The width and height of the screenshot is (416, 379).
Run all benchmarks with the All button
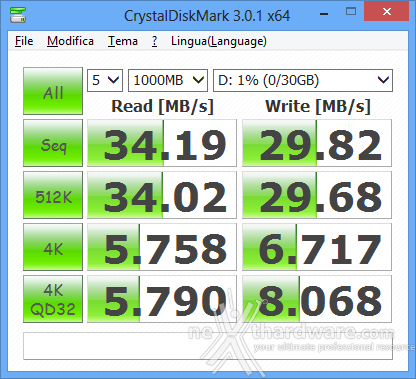click(x=53, y=91)
